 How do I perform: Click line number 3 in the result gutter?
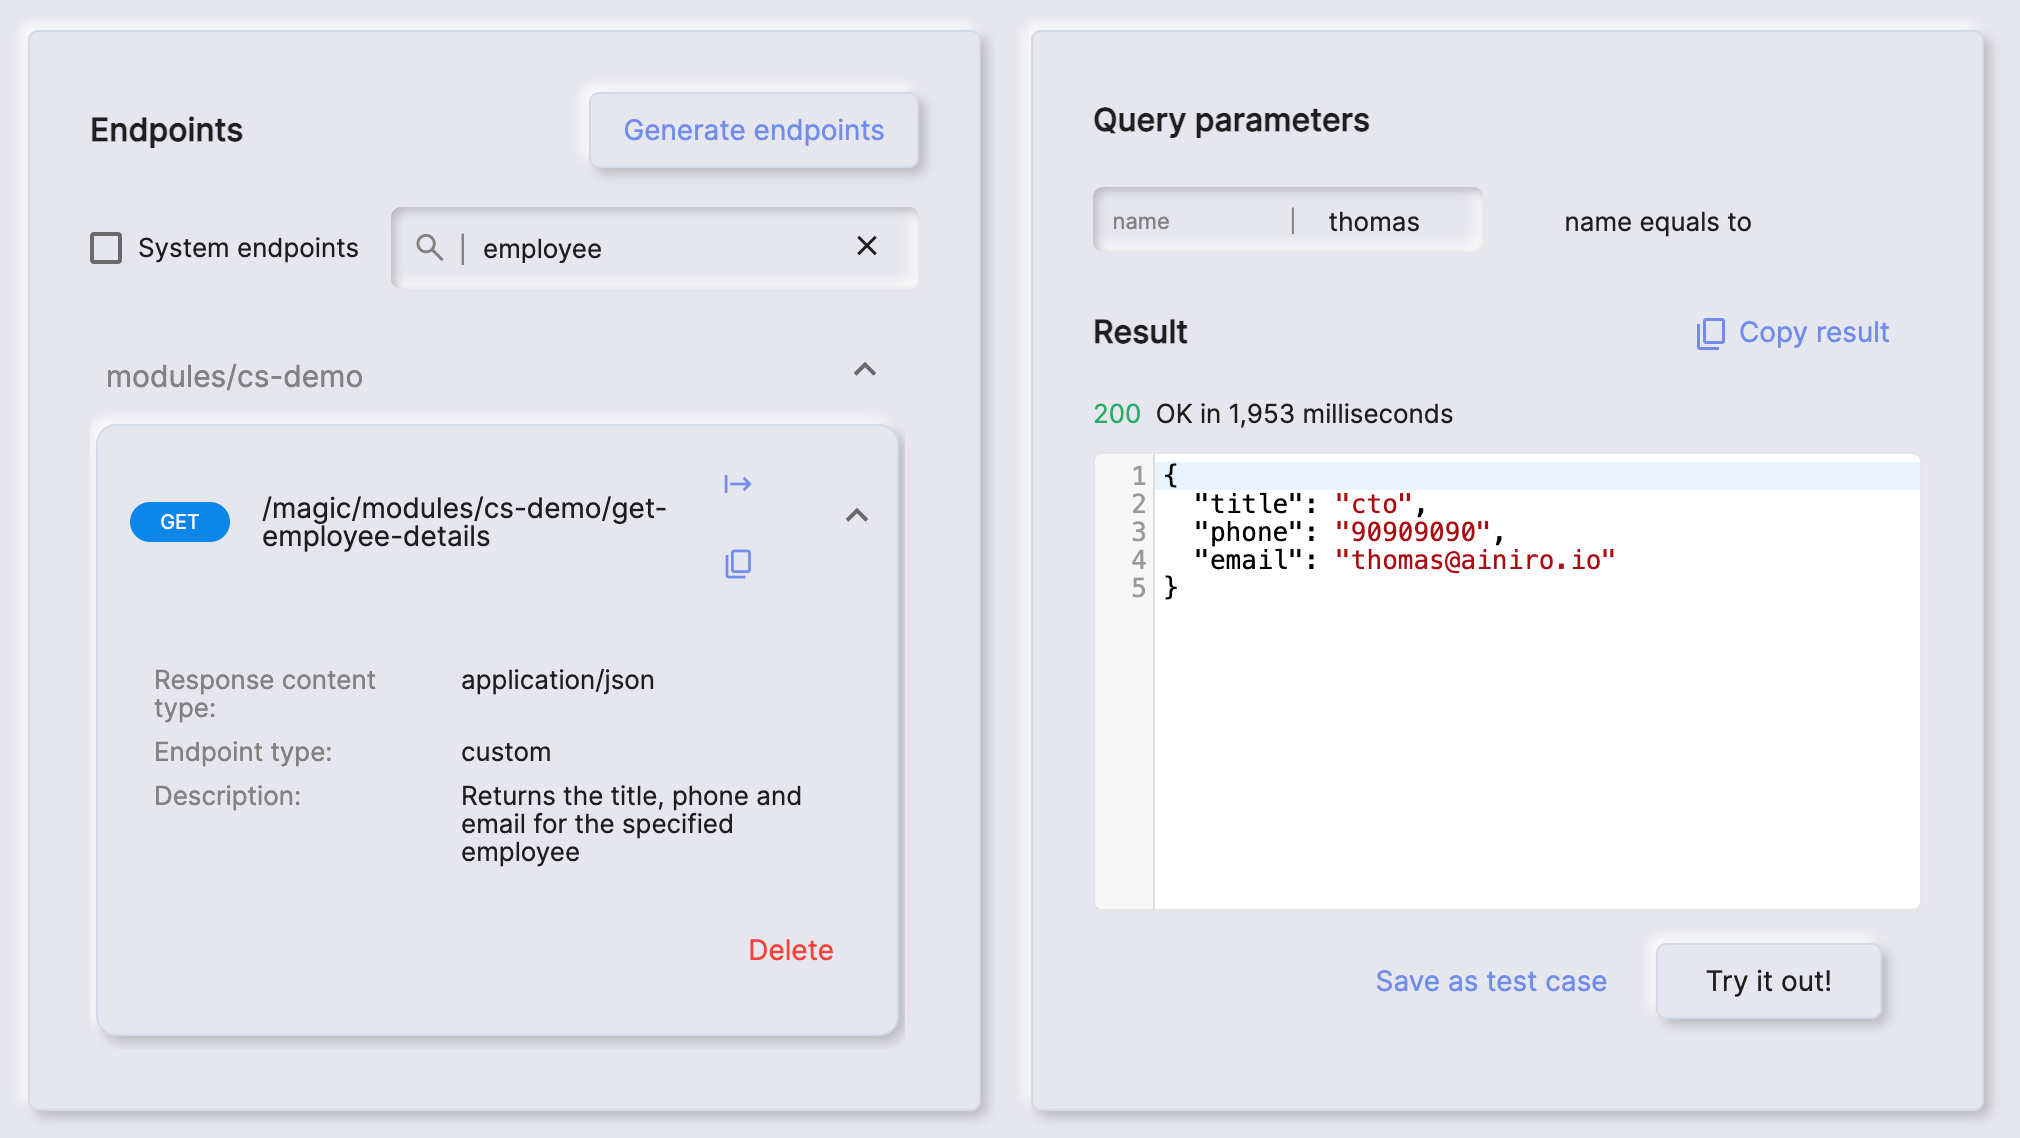pos(1137,532)
